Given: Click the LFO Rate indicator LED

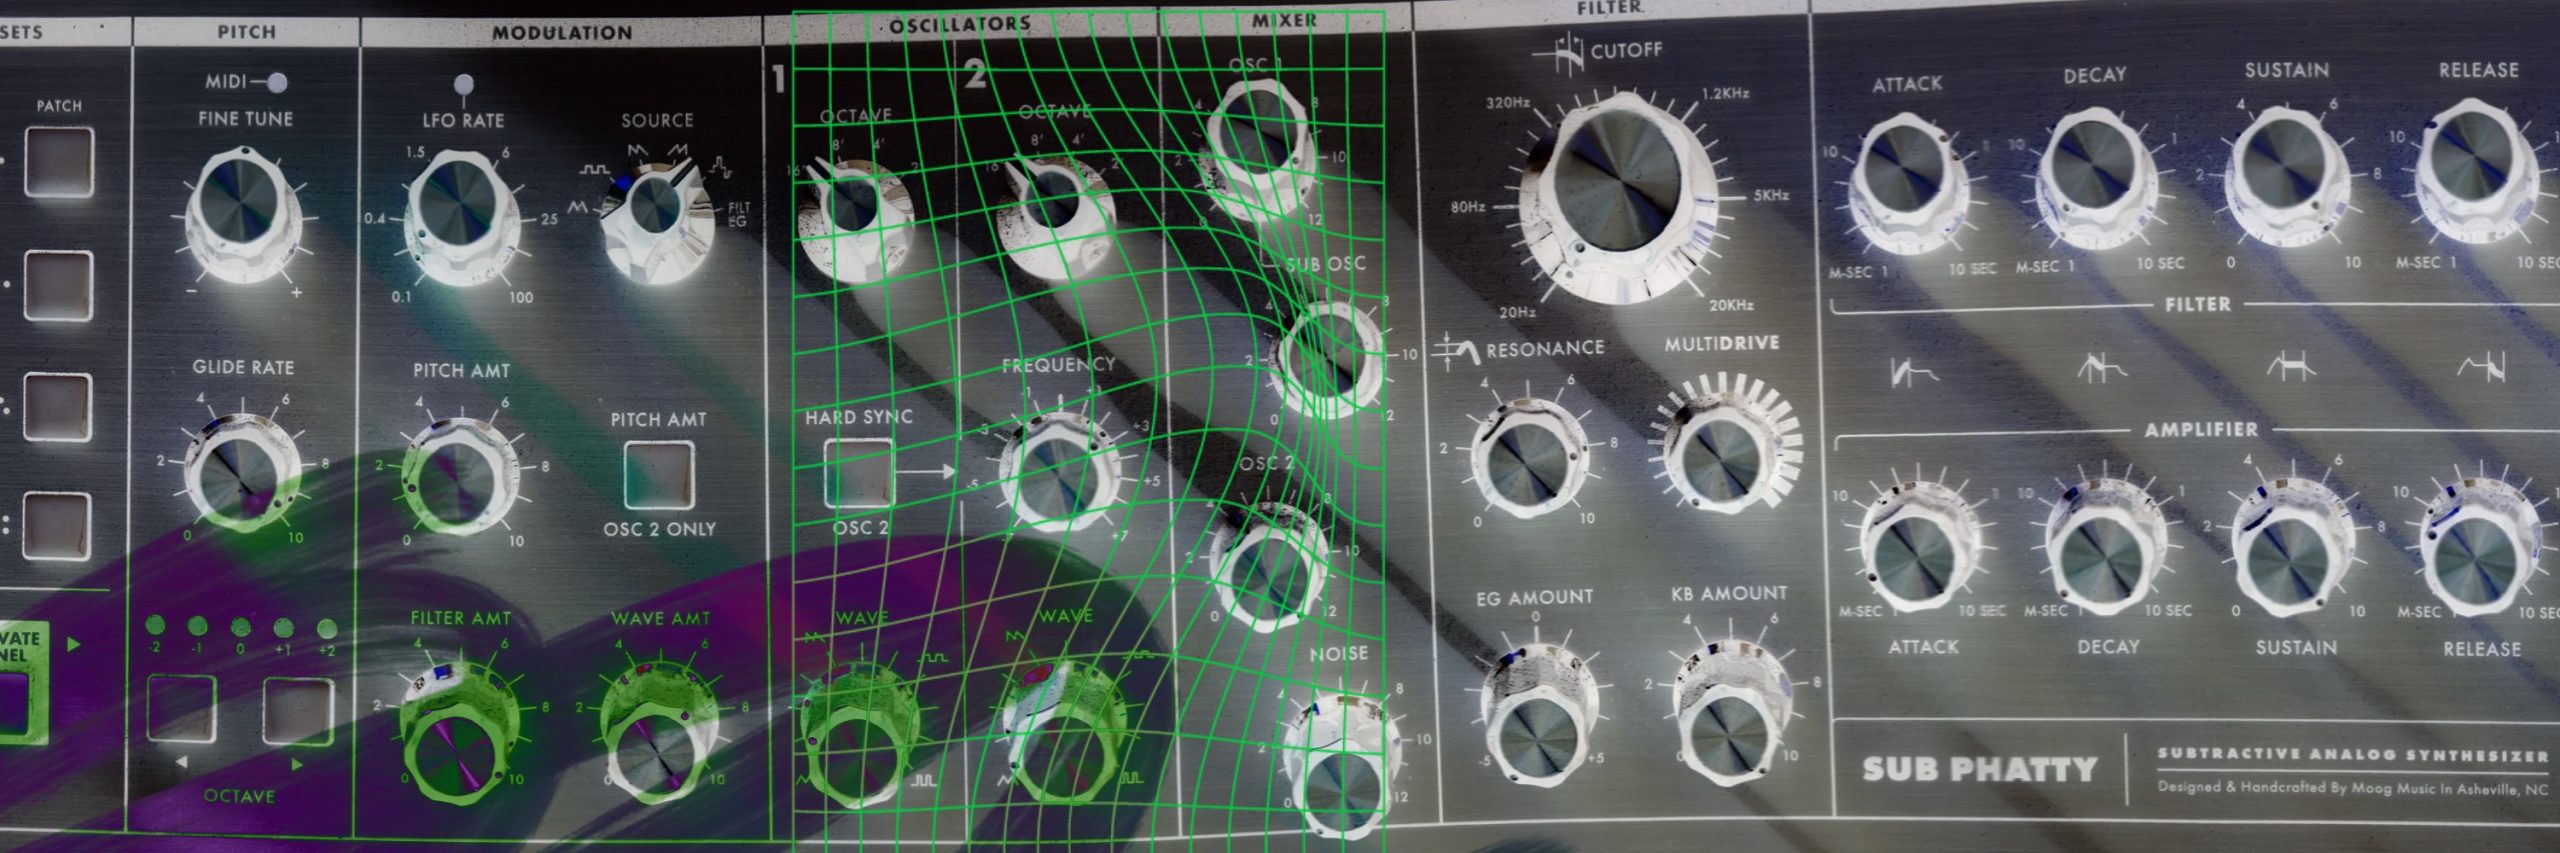Looking at the screenshot, I should tap(463, 85).
